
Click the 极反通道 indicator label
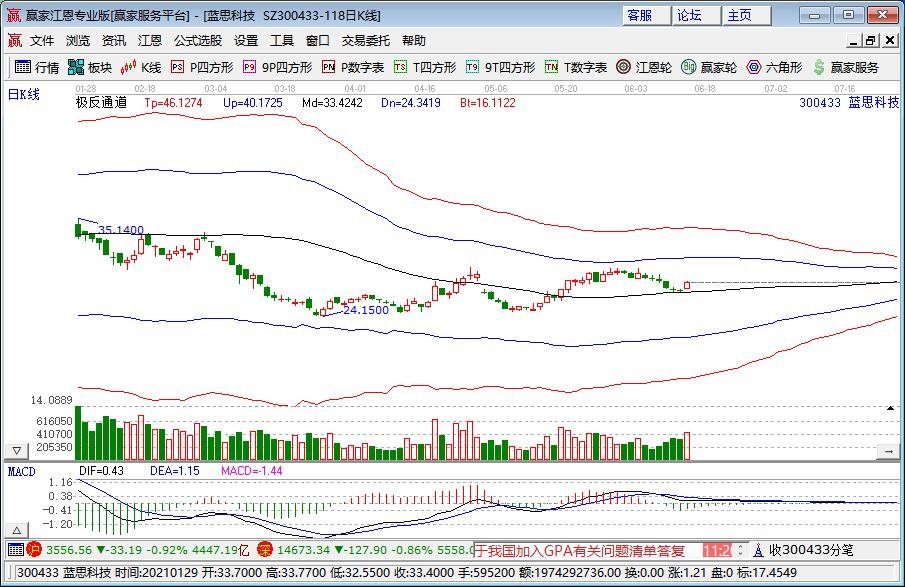click(x=102, y=103)
